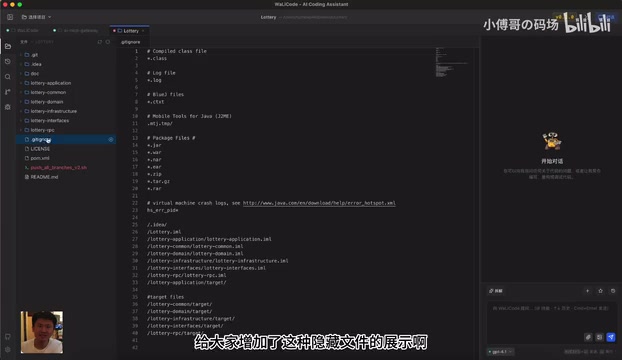Open the file explorer sidebar icon
Viewport: 622px width, 360px height.
(8, 46)
